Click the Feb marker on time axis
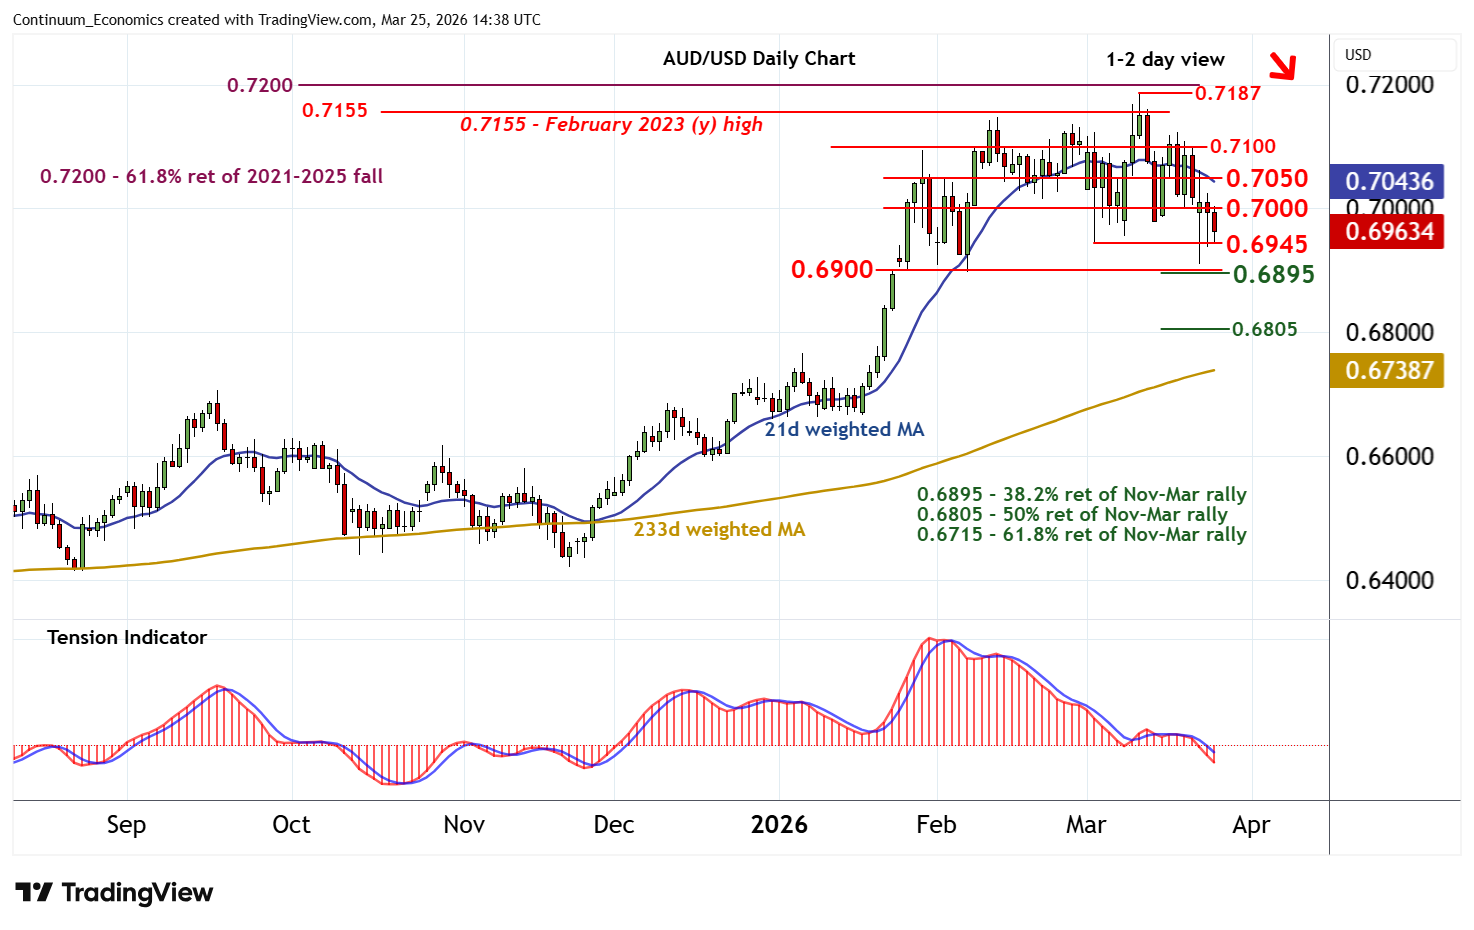Image resolution: width=1474 pixels, height=930 pixels. 936,825
